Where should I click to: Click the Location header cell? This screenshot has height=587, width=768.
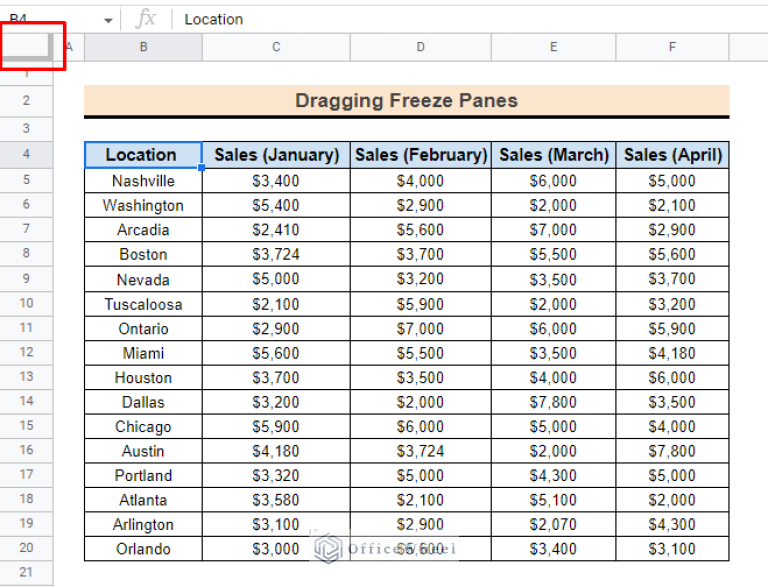click(143, 155)
